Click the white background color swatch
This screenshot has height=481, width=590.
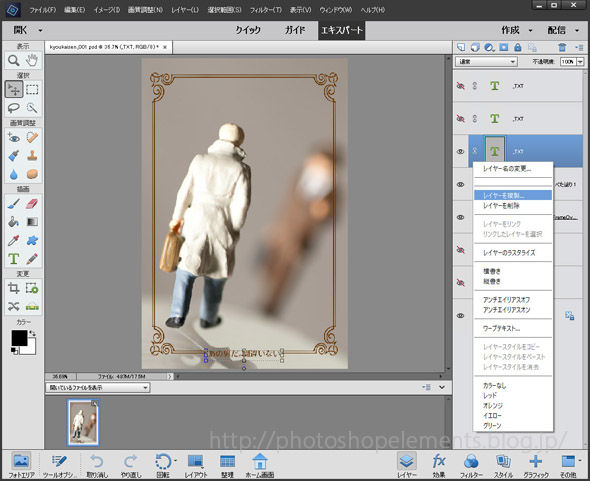click(32, 350)
